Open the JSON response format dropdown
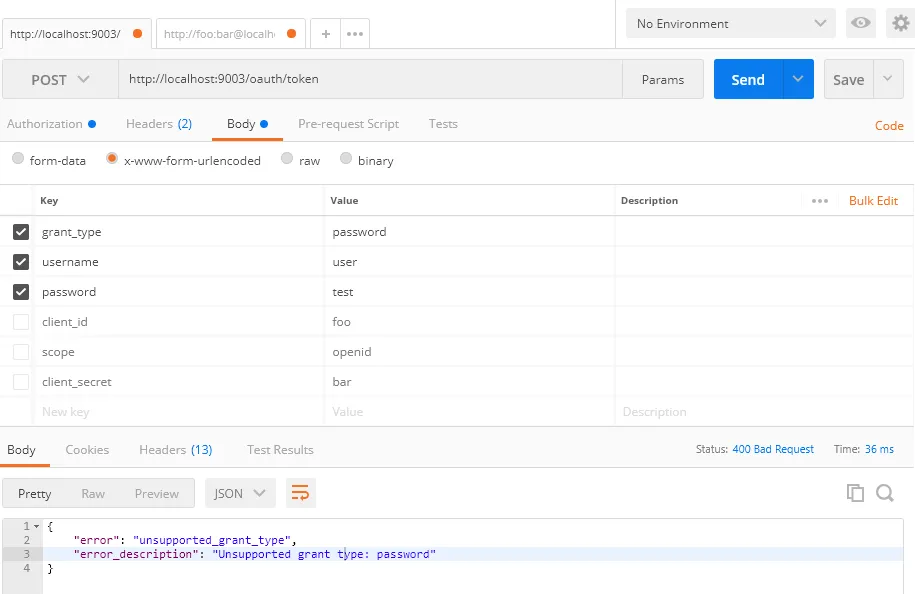The image size is (915, 594). 239,493
